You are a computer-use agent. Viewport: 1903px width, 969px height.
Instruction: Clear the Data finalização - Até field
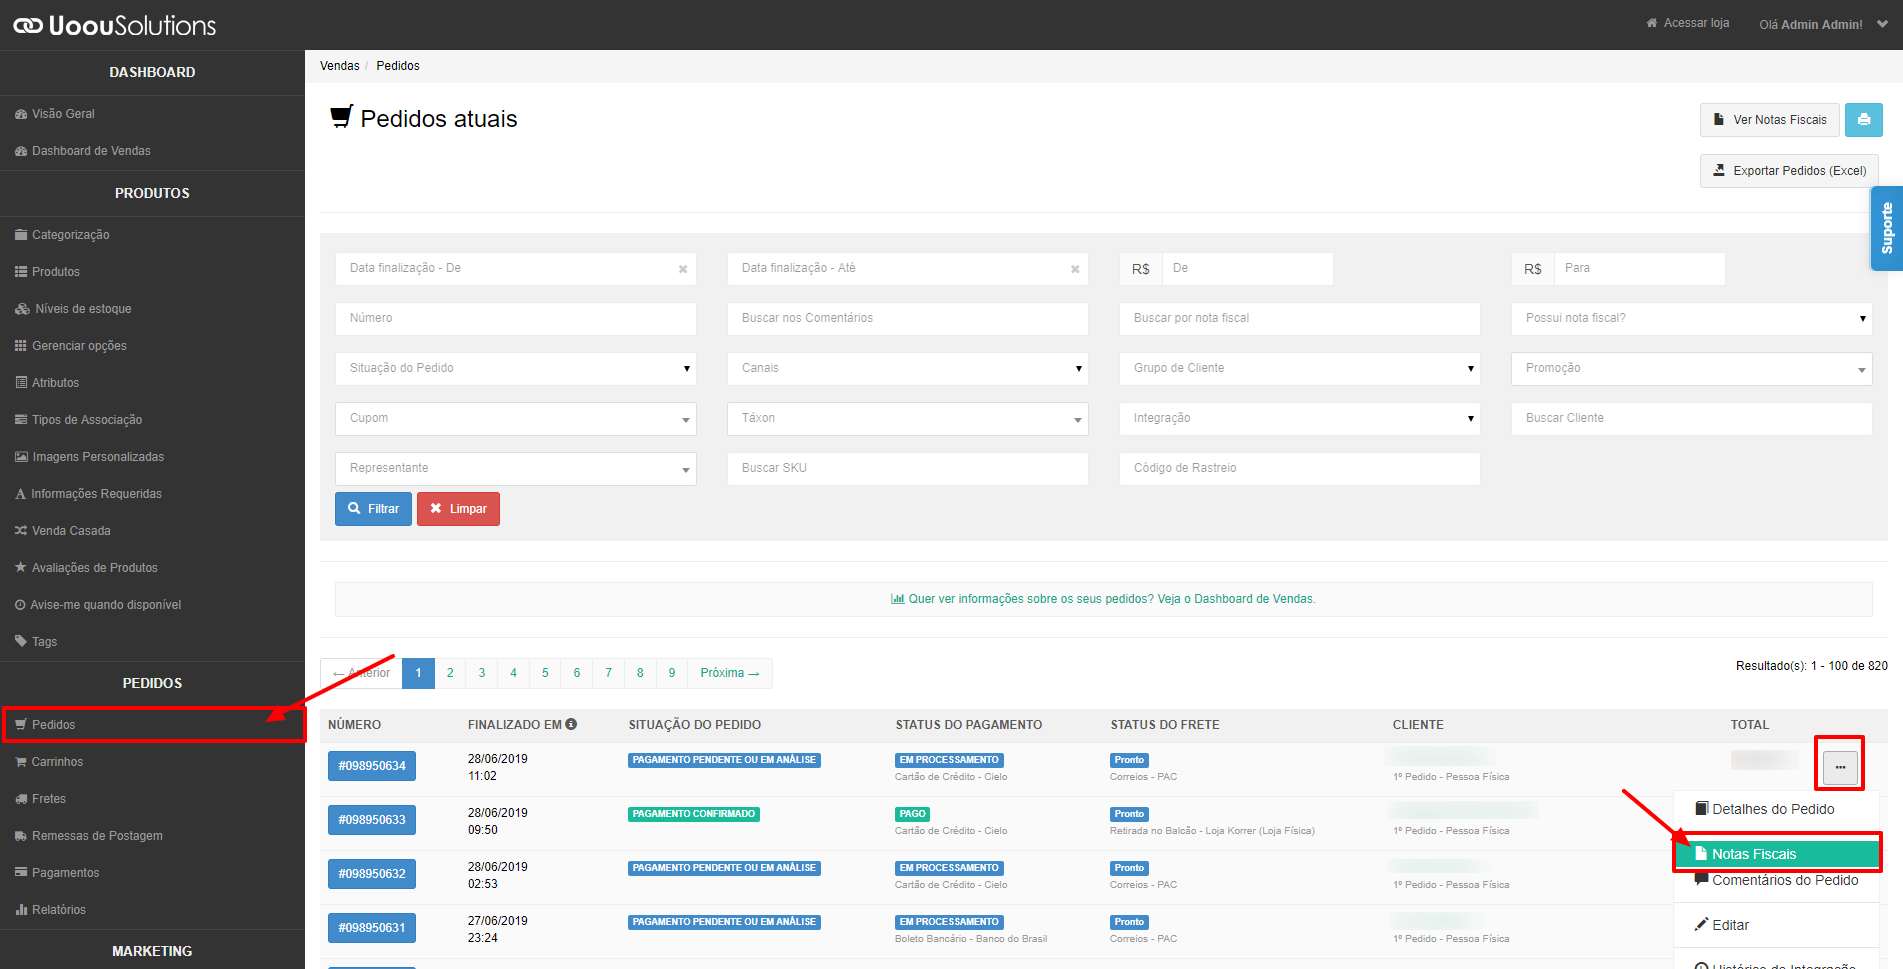tap(1075, 269)
